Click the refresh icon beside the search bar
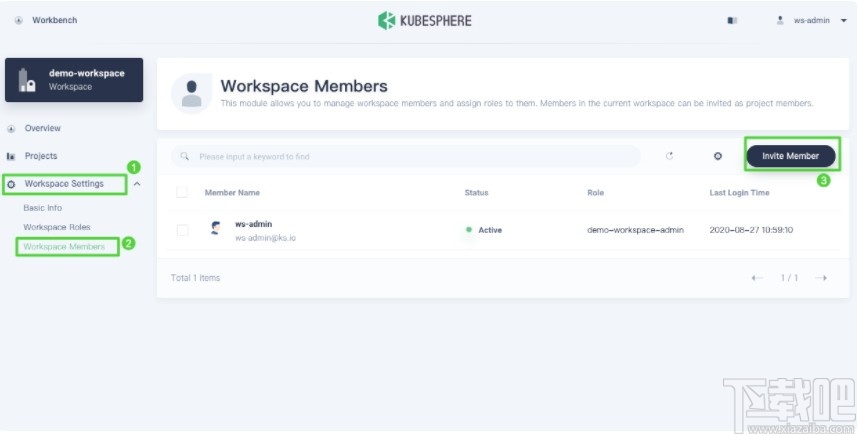The height and width of the screenshot is (434, 858). [x=670, y=156]
